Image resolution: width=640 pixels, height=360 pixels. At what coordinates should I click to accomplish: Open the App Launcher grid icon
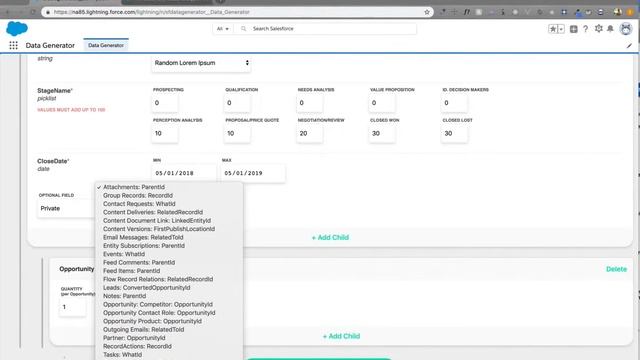pyautogui.click(x=13, y=45)
